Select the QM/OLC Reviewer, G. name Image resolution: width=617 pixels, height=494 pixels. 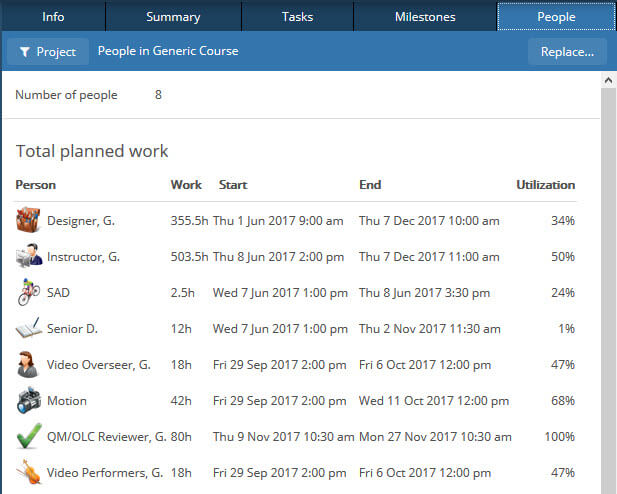pos(107,437)
